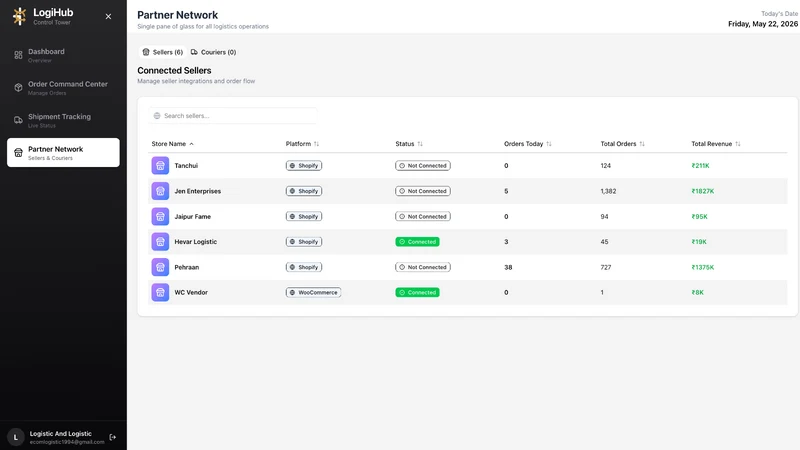Screen dimensions: 800x450
Task: Click the Logistic And Logistic account name
Action: point(61,434)
